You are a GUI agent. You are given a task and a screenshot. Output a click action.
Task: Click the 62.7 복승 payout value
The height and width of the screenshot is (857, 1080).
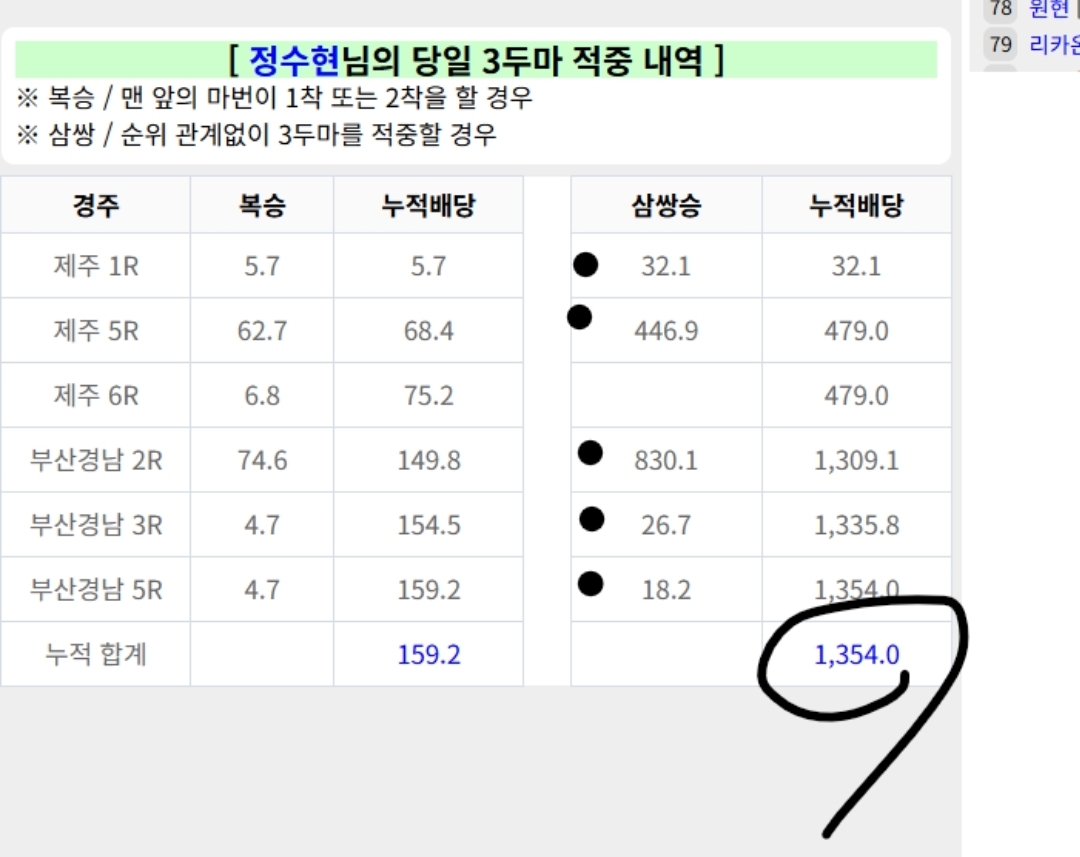tap(262, 331)
